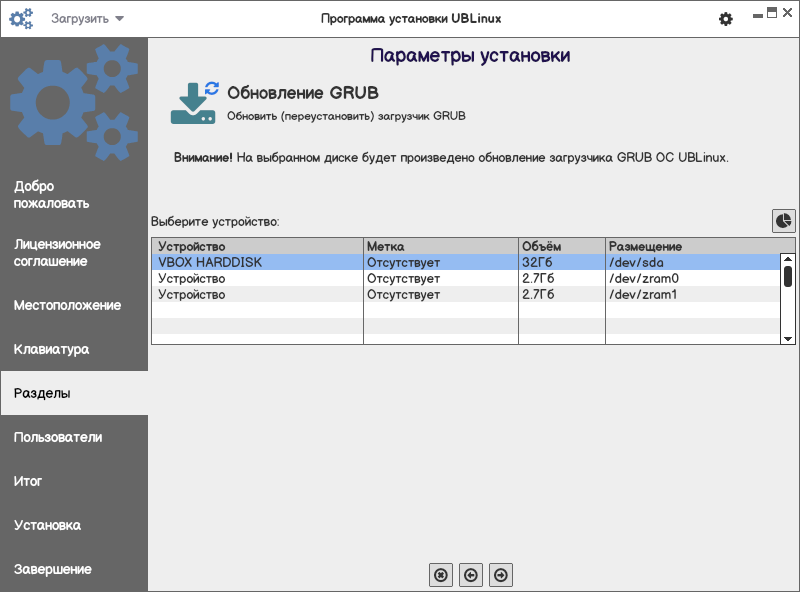Select the Разделы step in sidebar

74,393
